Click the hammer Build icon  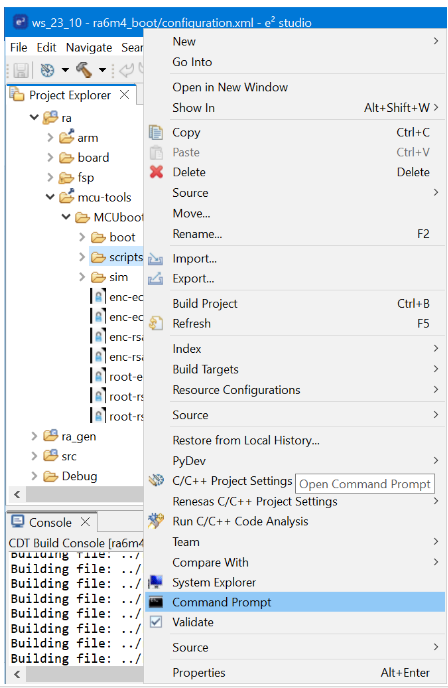84,70
